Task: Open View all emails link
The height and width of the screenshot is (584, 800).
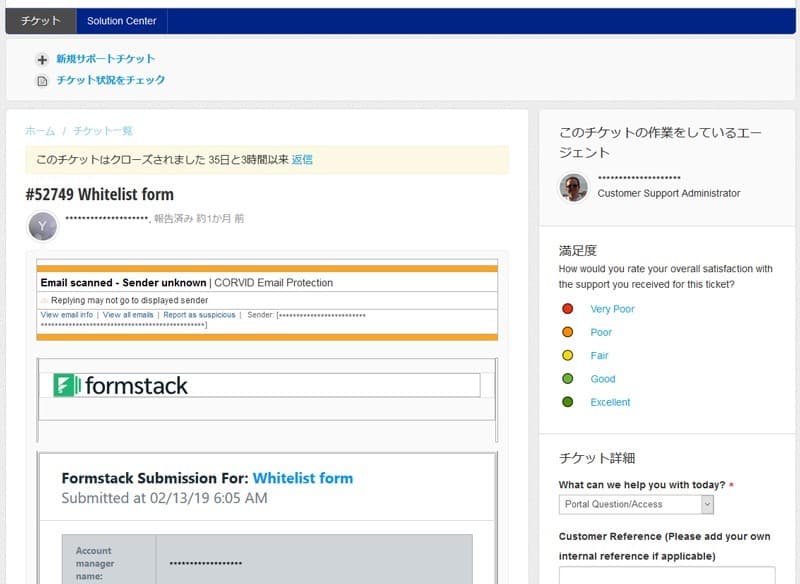Action: click(x=128, y=315)
